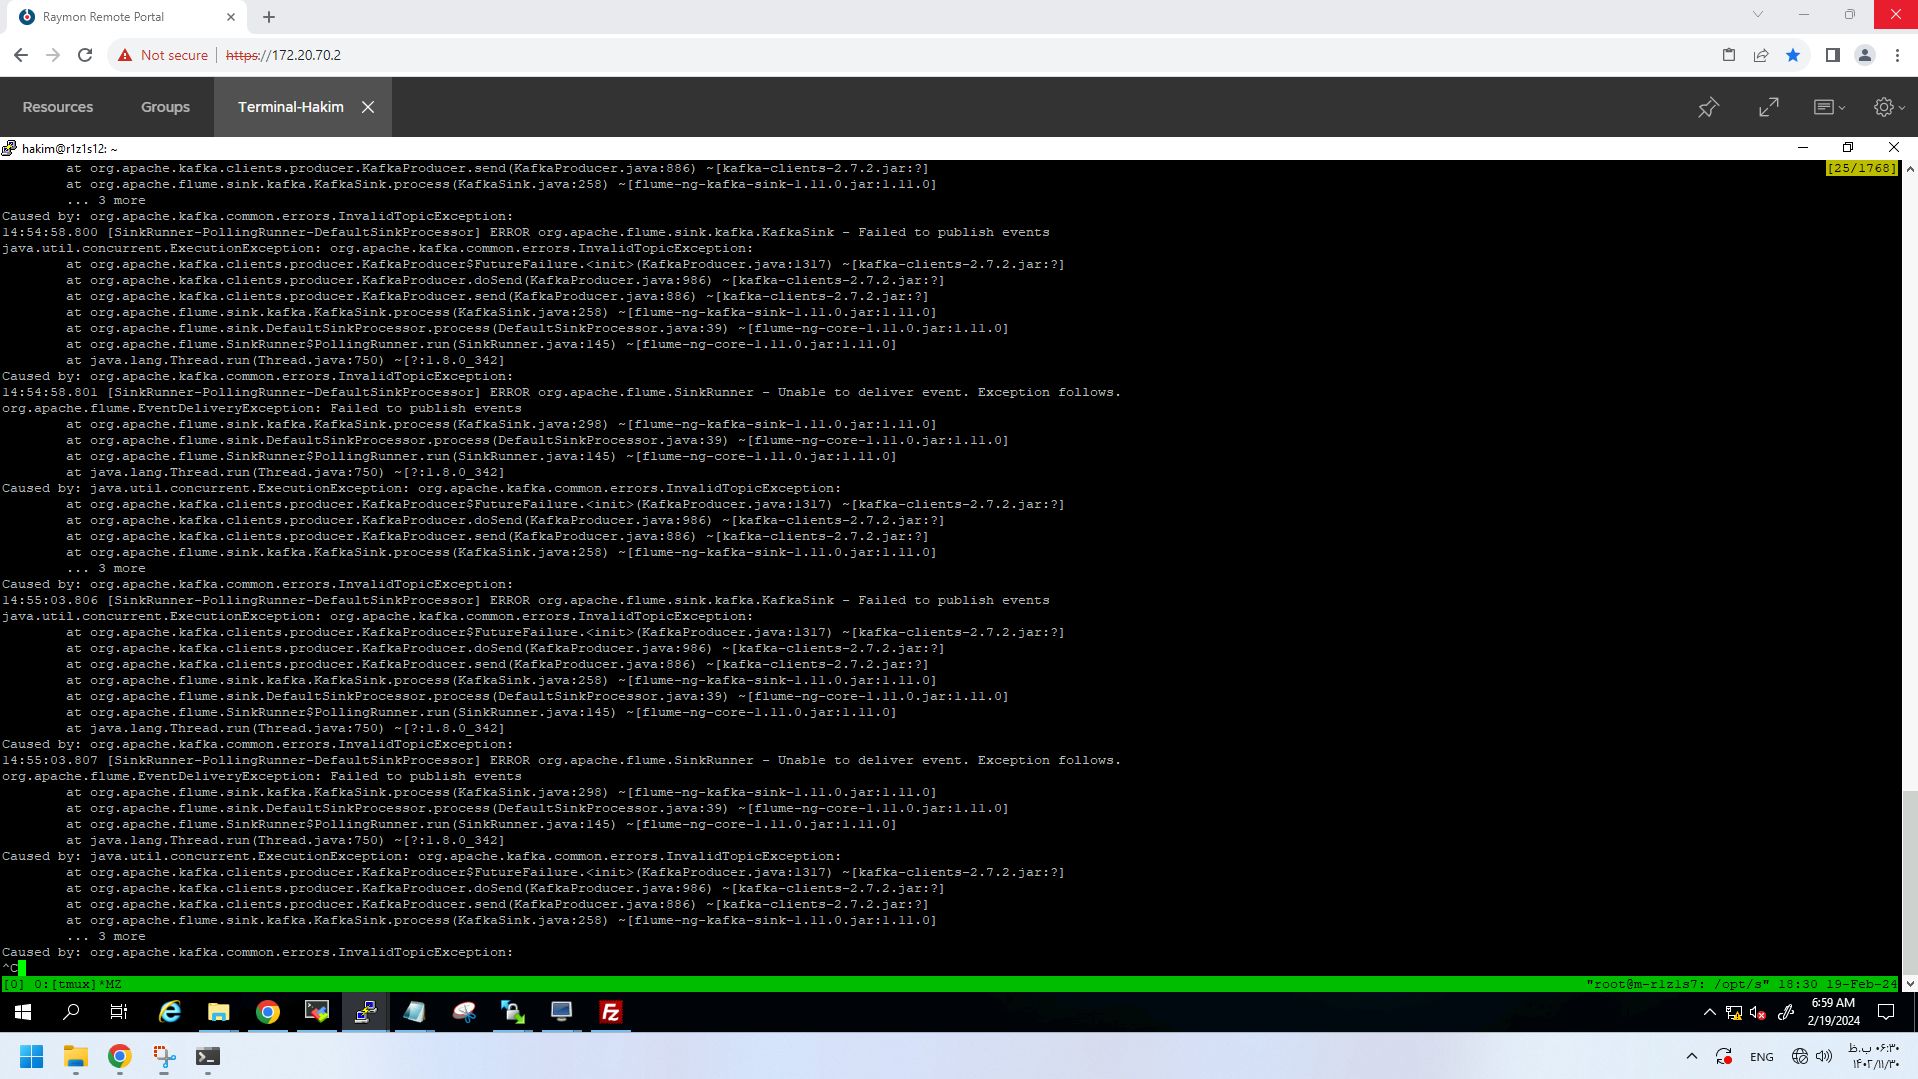Open File Explorer on the remote taskbar
Image resolution: width=1918 pixels, height=1079 pixels.
pos(219,1013)
